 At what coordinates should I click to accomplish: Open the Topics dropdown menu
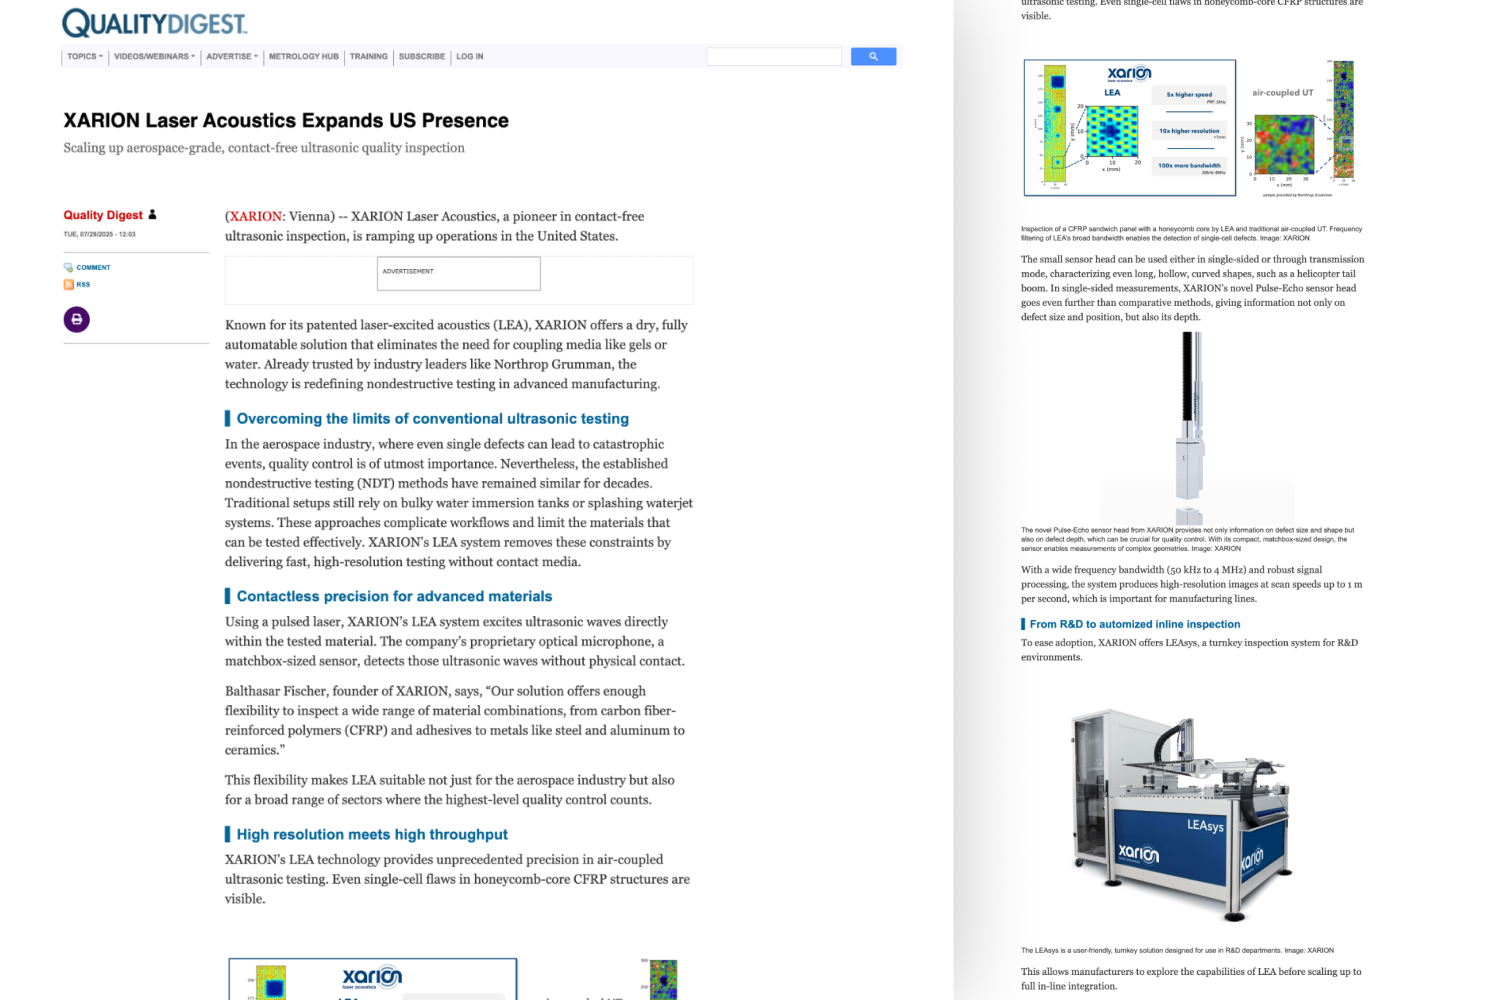[85, 57]
